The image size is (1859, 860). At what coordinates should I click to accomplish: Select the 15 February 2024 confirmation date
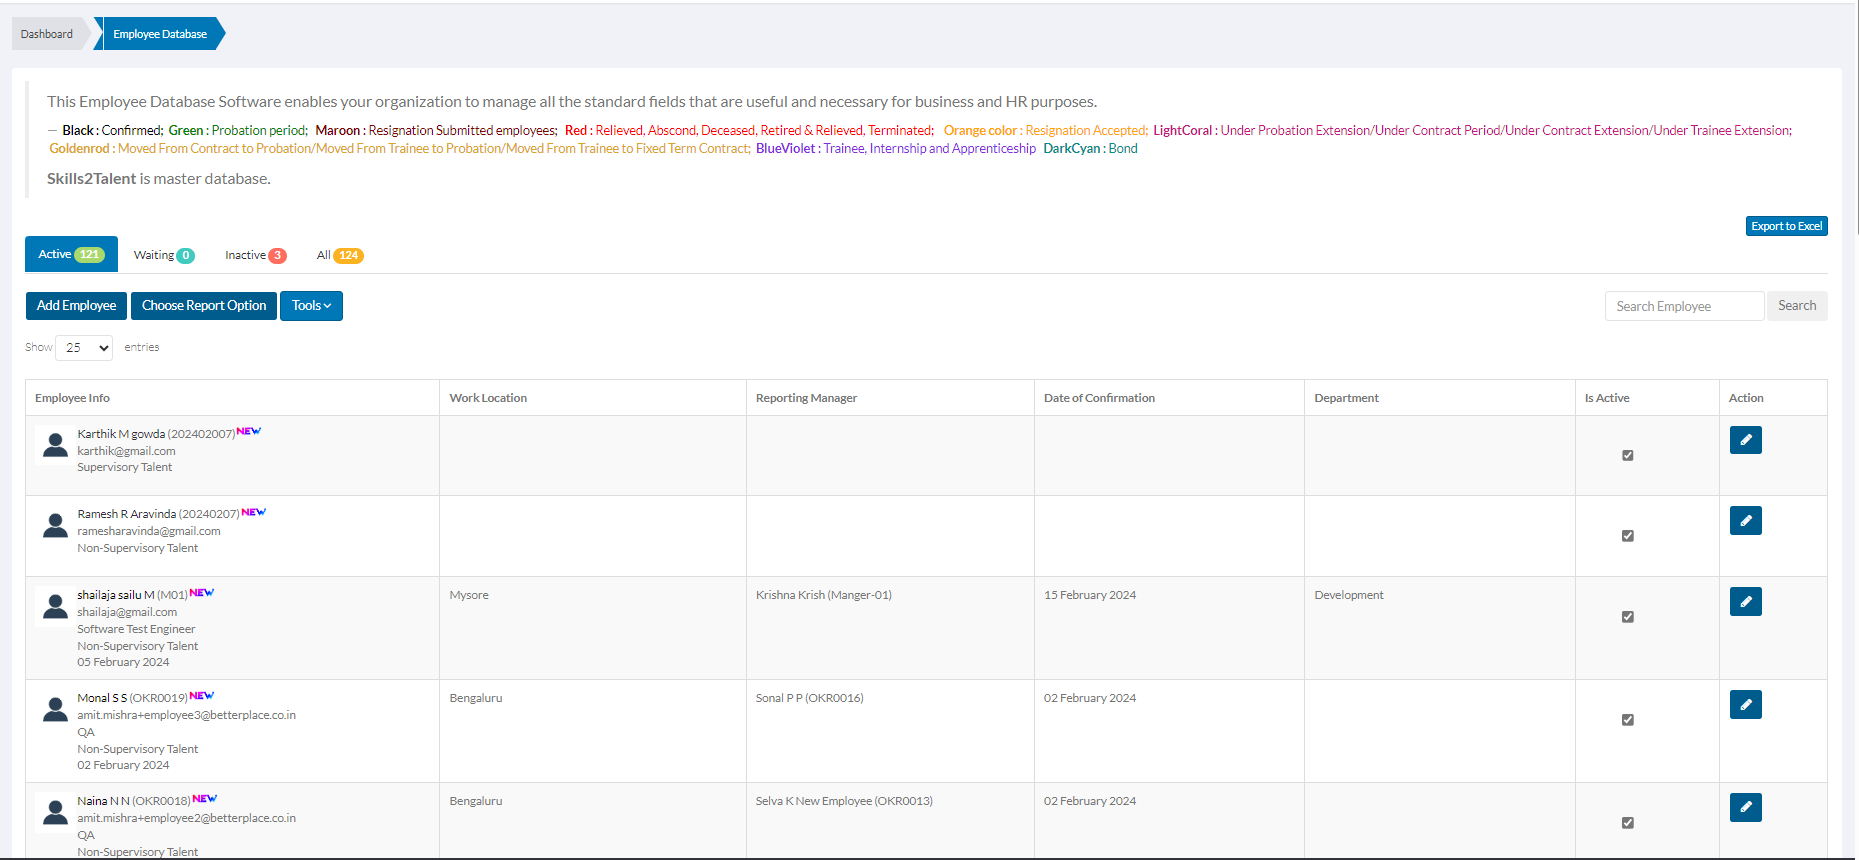pyautogui.click(x=1090, y=595)
